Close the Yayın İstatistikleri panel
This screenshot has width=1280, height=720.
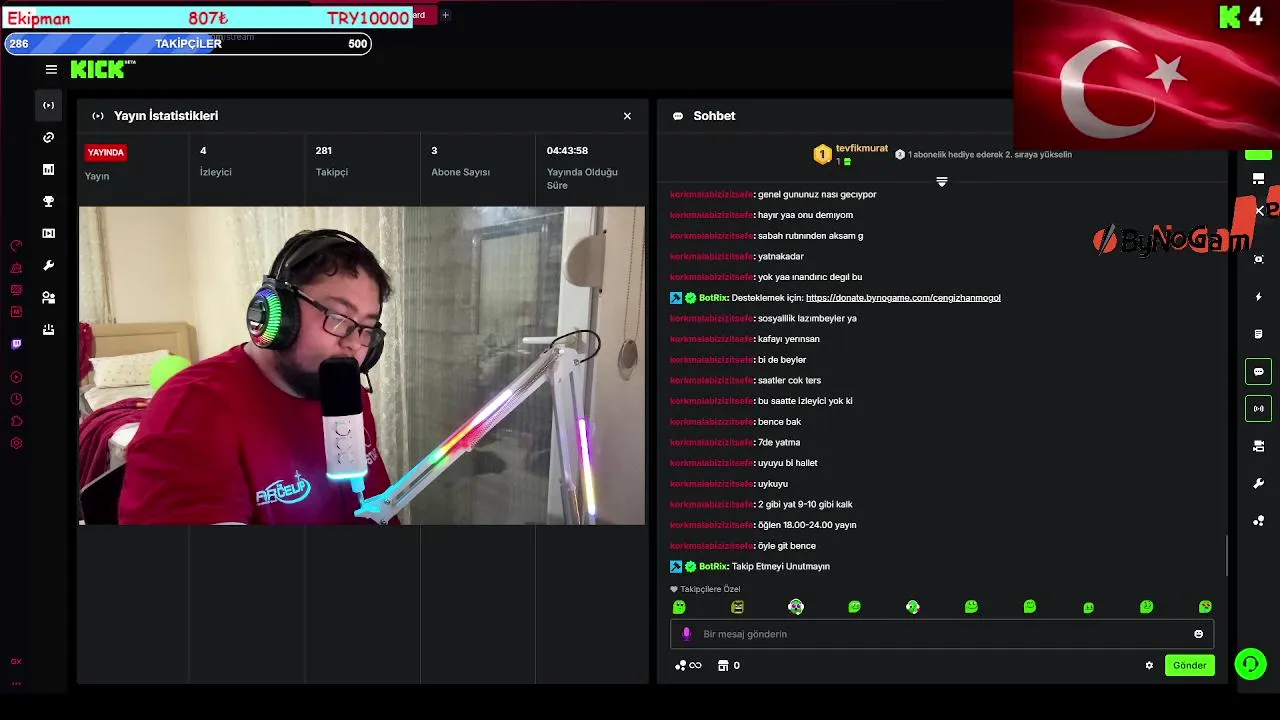pyautogui.click(x=627, y=116)
